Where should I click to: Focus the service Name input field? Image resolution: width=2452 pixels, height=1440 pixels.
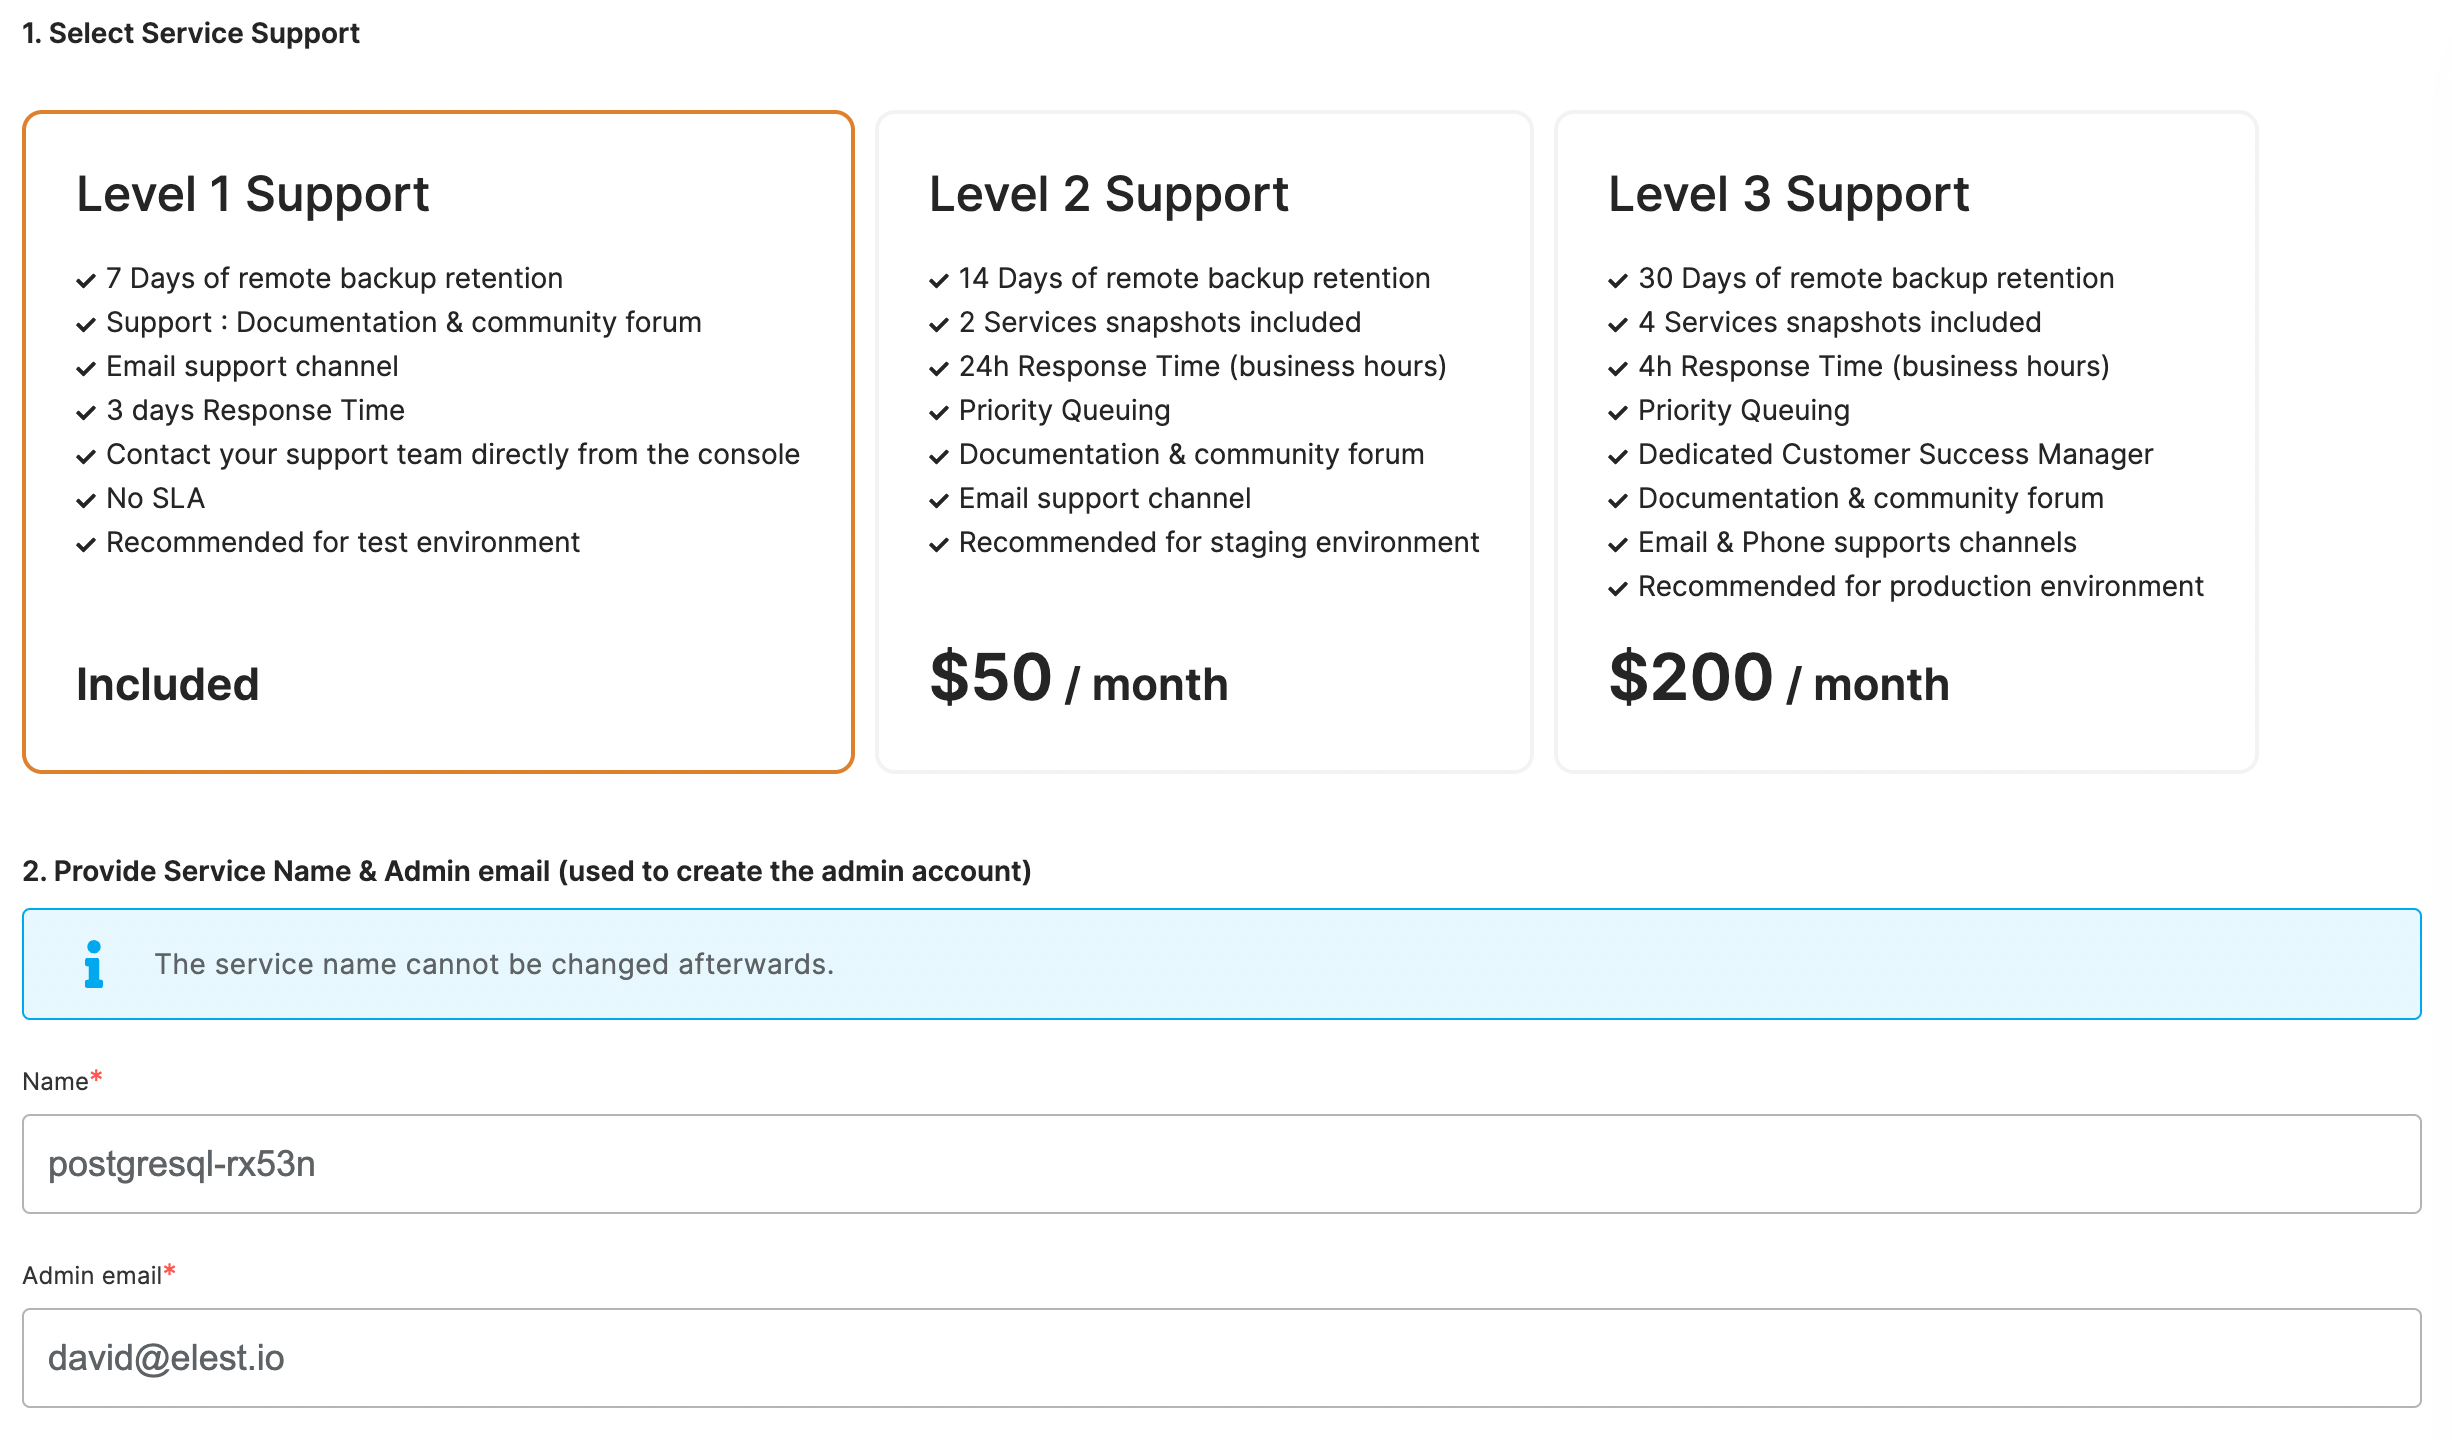(1221, 1164)
